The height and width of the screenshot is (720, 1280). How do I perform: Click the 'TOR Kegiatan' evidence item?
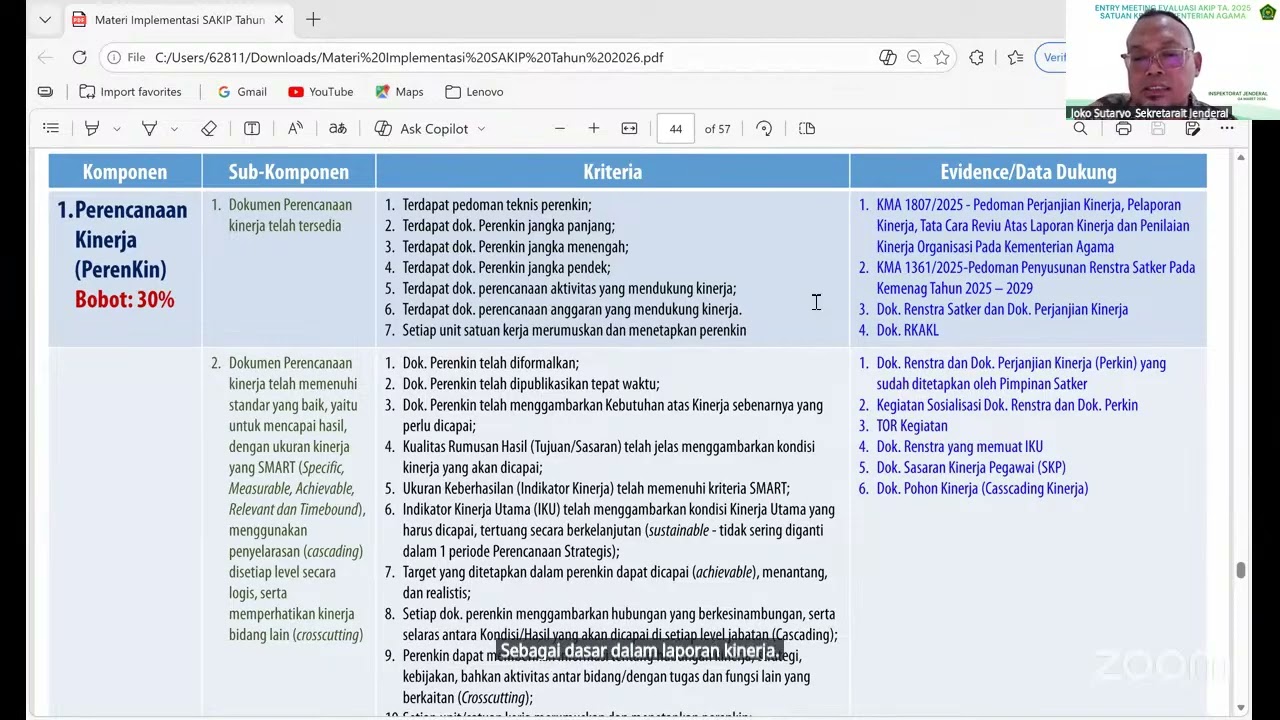[911, 426]
